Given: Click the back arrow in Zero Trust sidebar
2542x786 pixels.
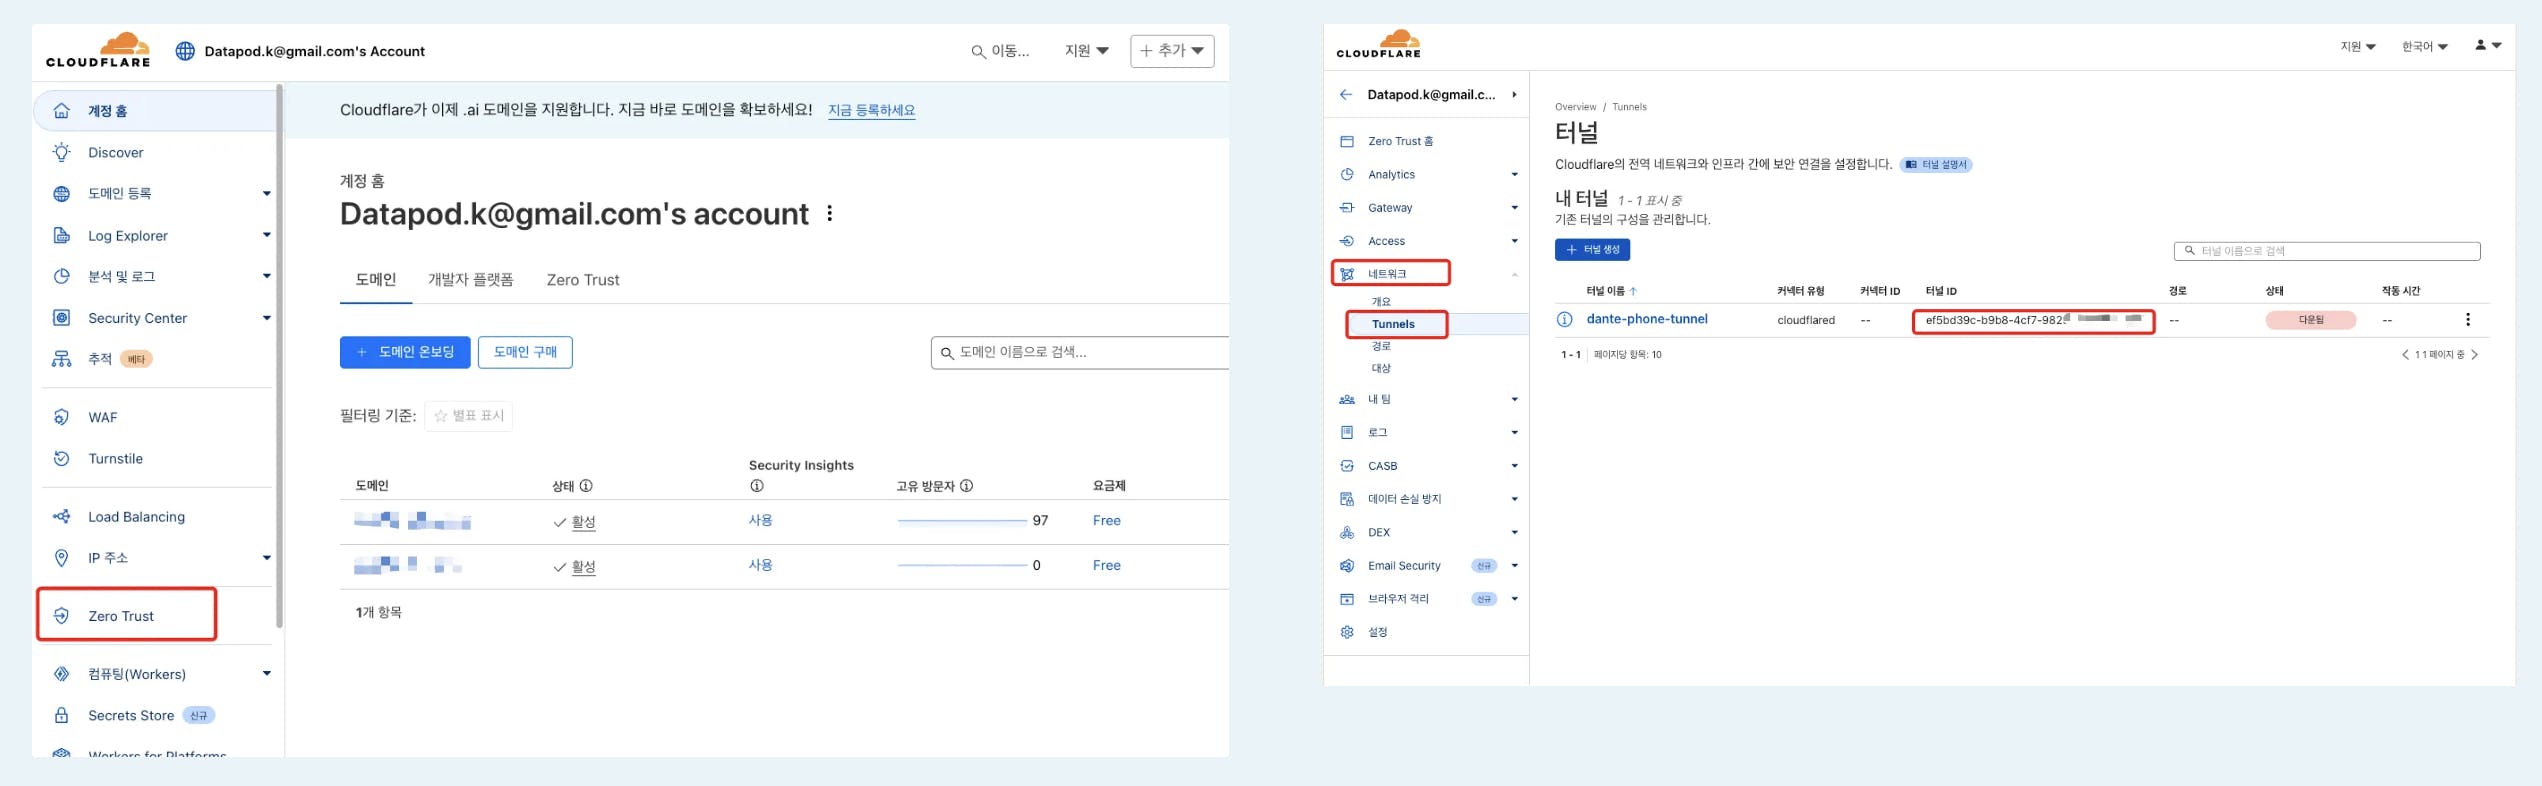Looking at the screenshot, I should click(x=1346, y=95).
